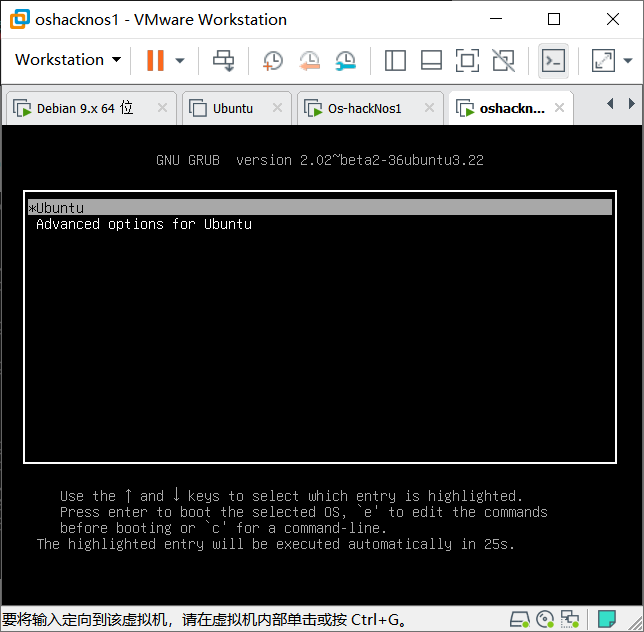Image resolution: width=644 pixels, height=632 pixels.
Task: Click the network adapter status icon
Action: pos(570,619)
